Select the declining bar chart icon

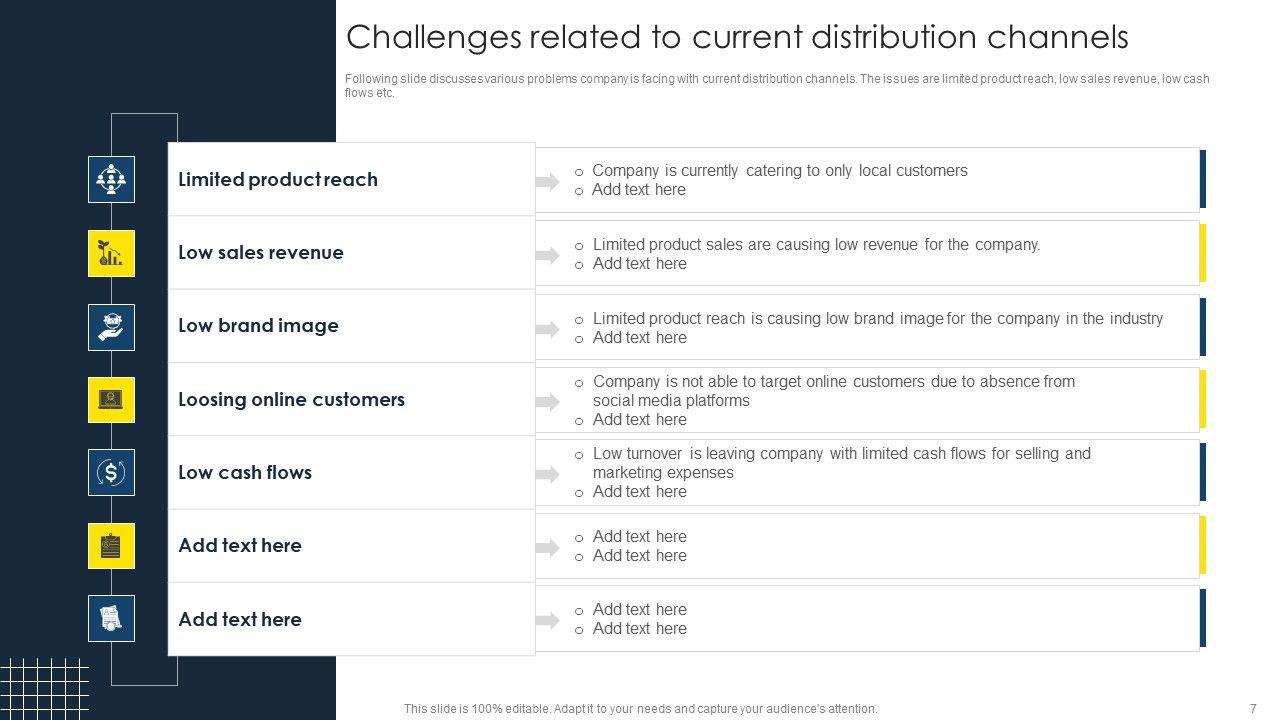tap(111, 253)
